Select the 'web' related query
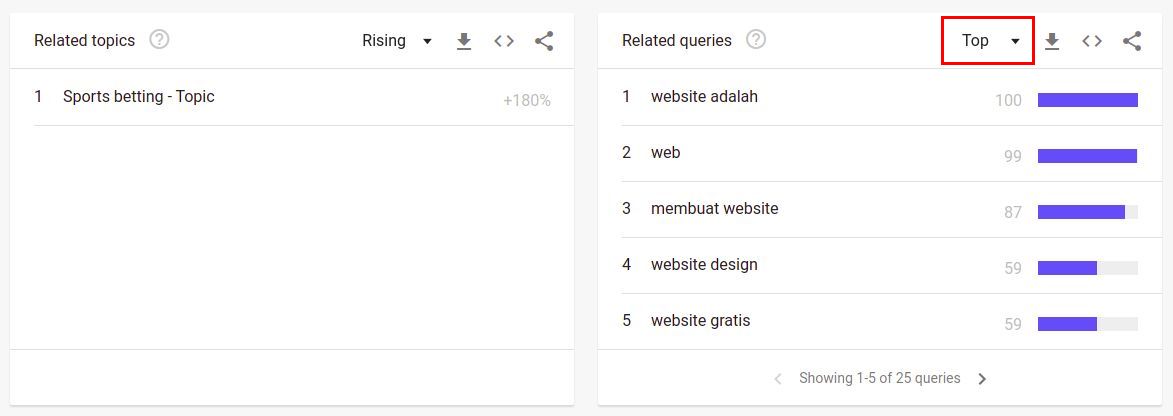1173x416 pixels. point(665,153)
